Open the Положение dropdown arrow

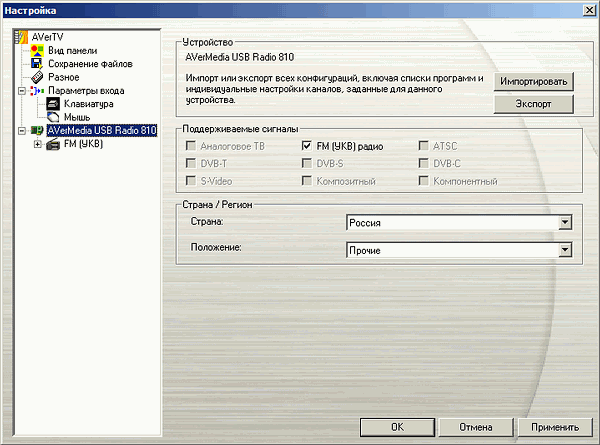[x=565, y=250]
